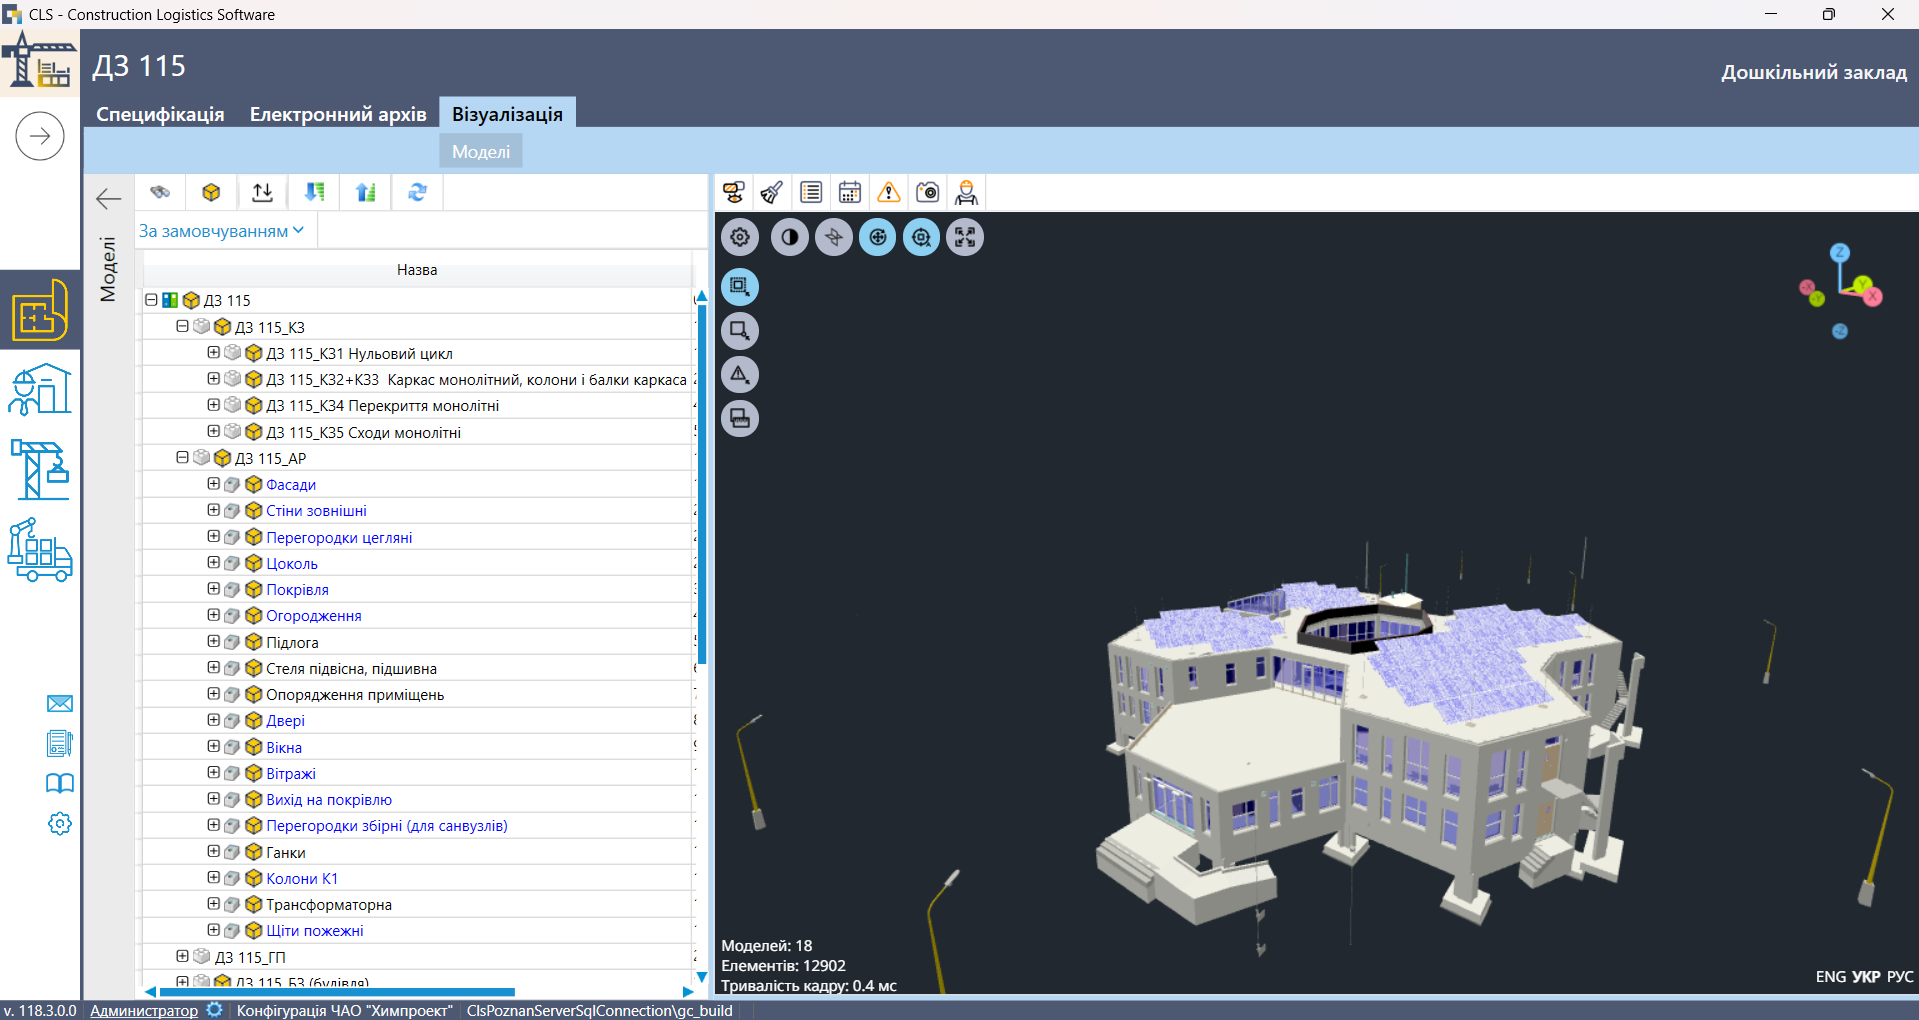Open 3D viewer settings gear button

pos(740,237)
